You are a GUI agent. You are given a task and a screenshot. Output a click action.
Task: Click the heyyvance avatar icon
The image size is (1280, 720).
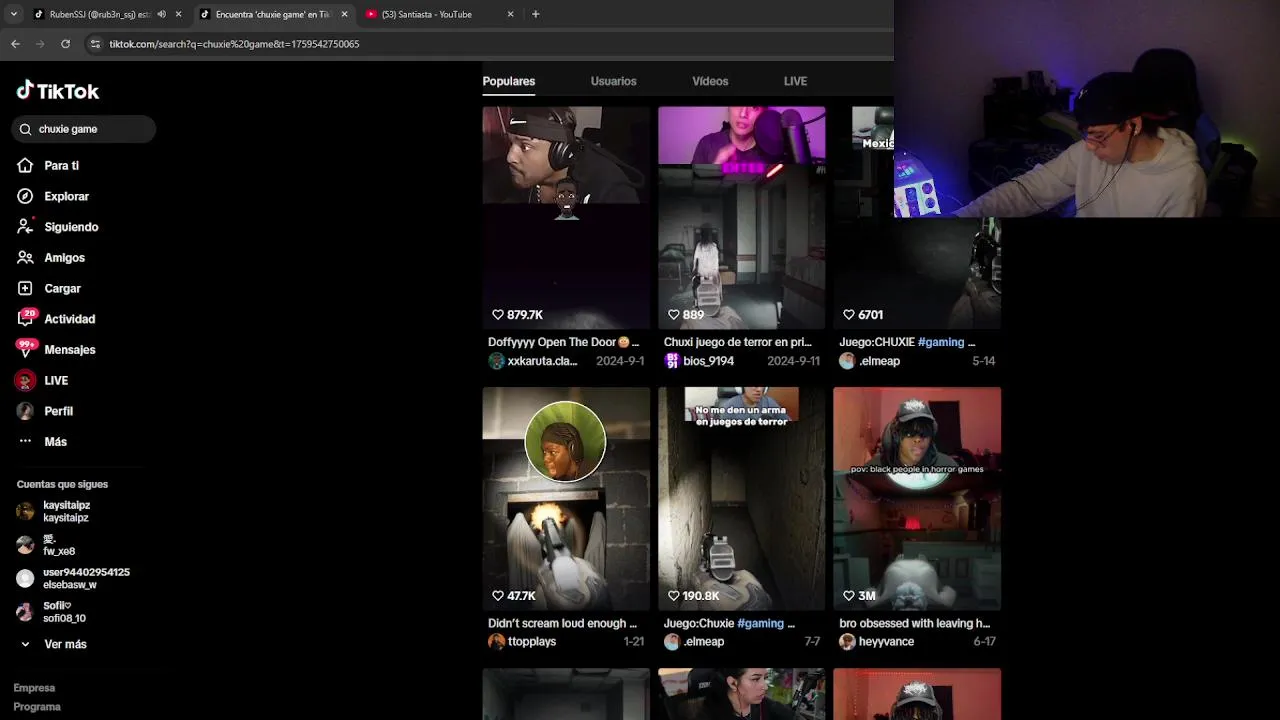point(847,642)
